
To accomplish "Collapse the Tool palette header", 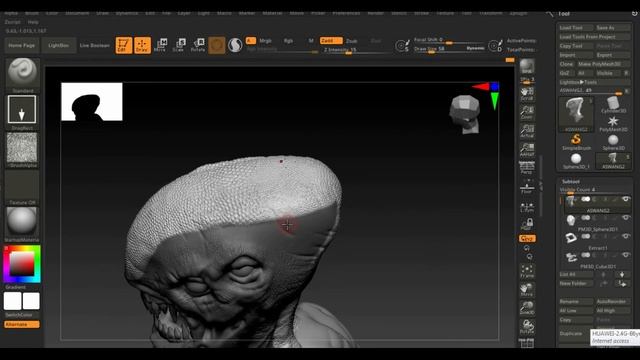I will click(x=564, y=14).
